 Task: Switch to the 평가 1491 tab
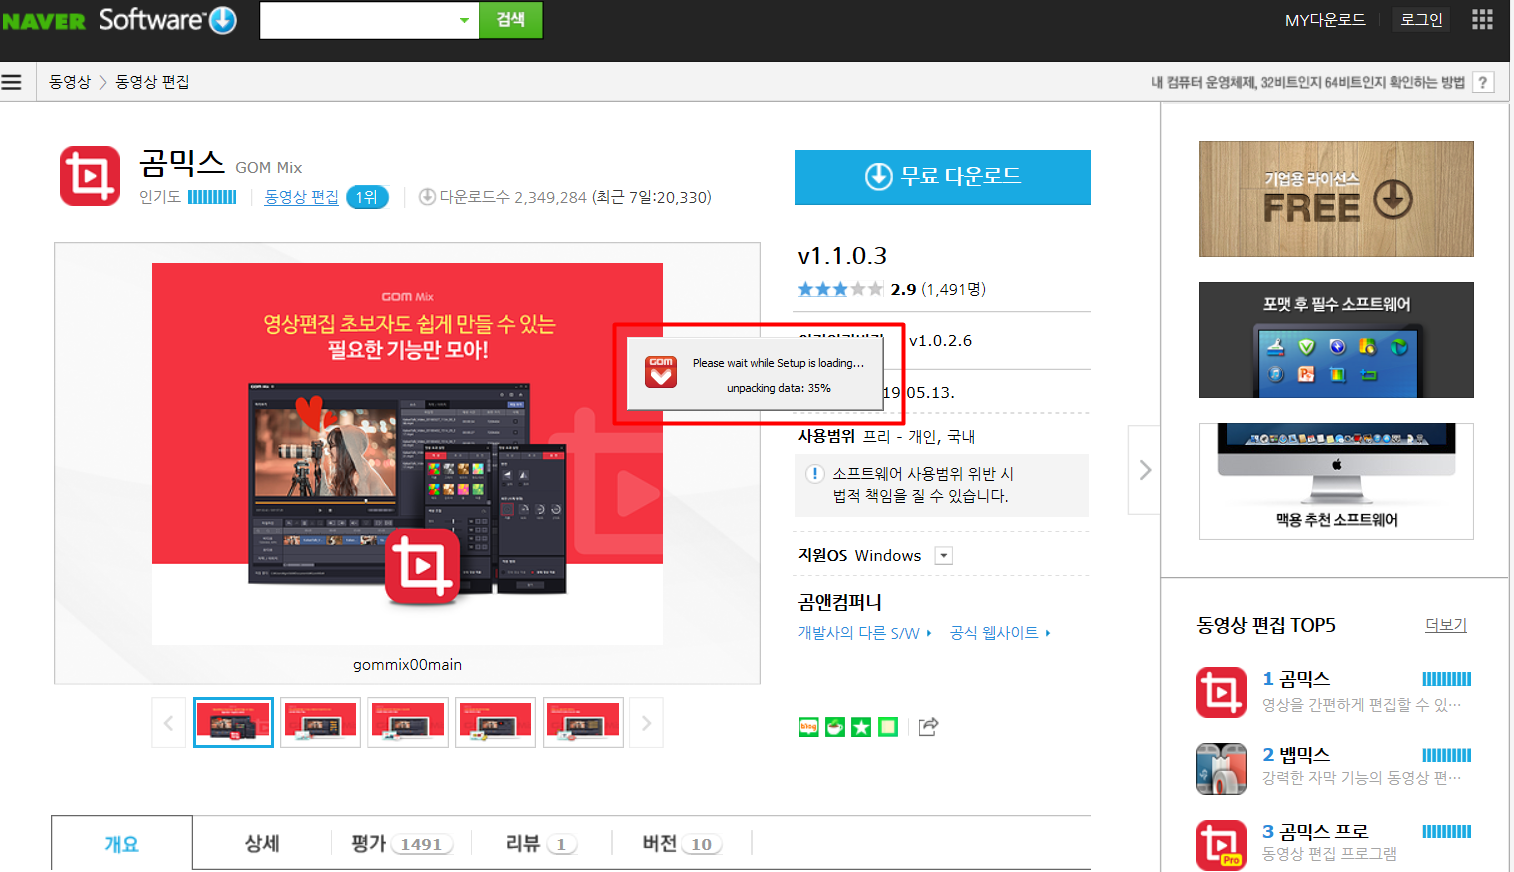401,844
